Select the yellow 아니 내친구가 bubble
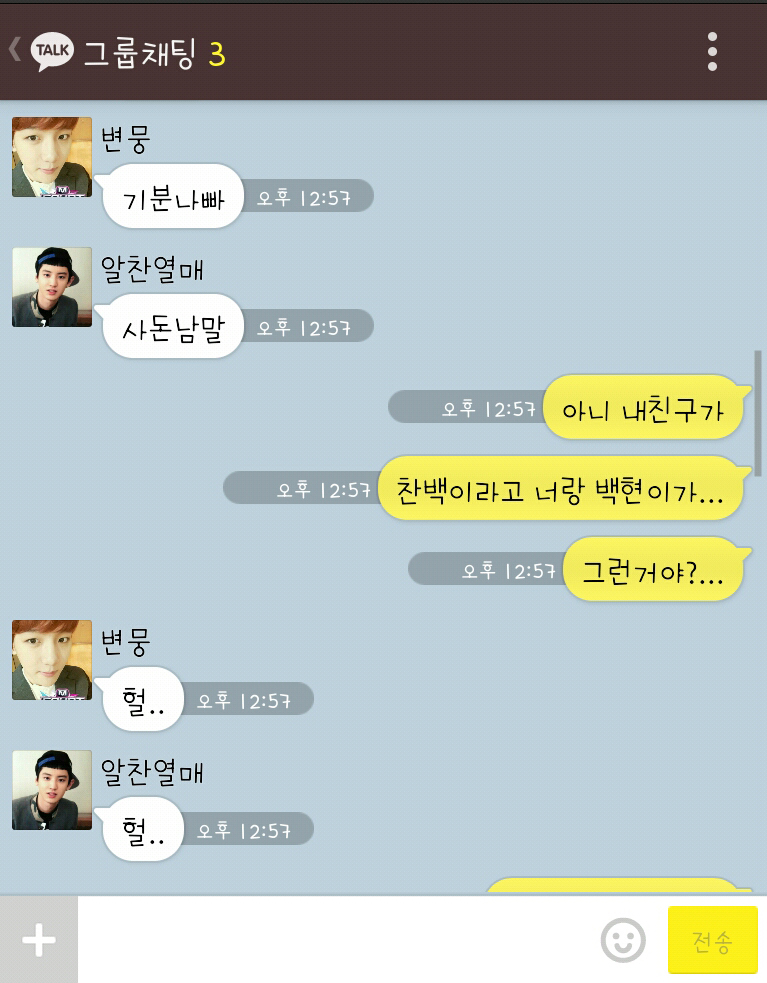Image resolution: width=767 pixels, height=983 pixels. [644, 407]
